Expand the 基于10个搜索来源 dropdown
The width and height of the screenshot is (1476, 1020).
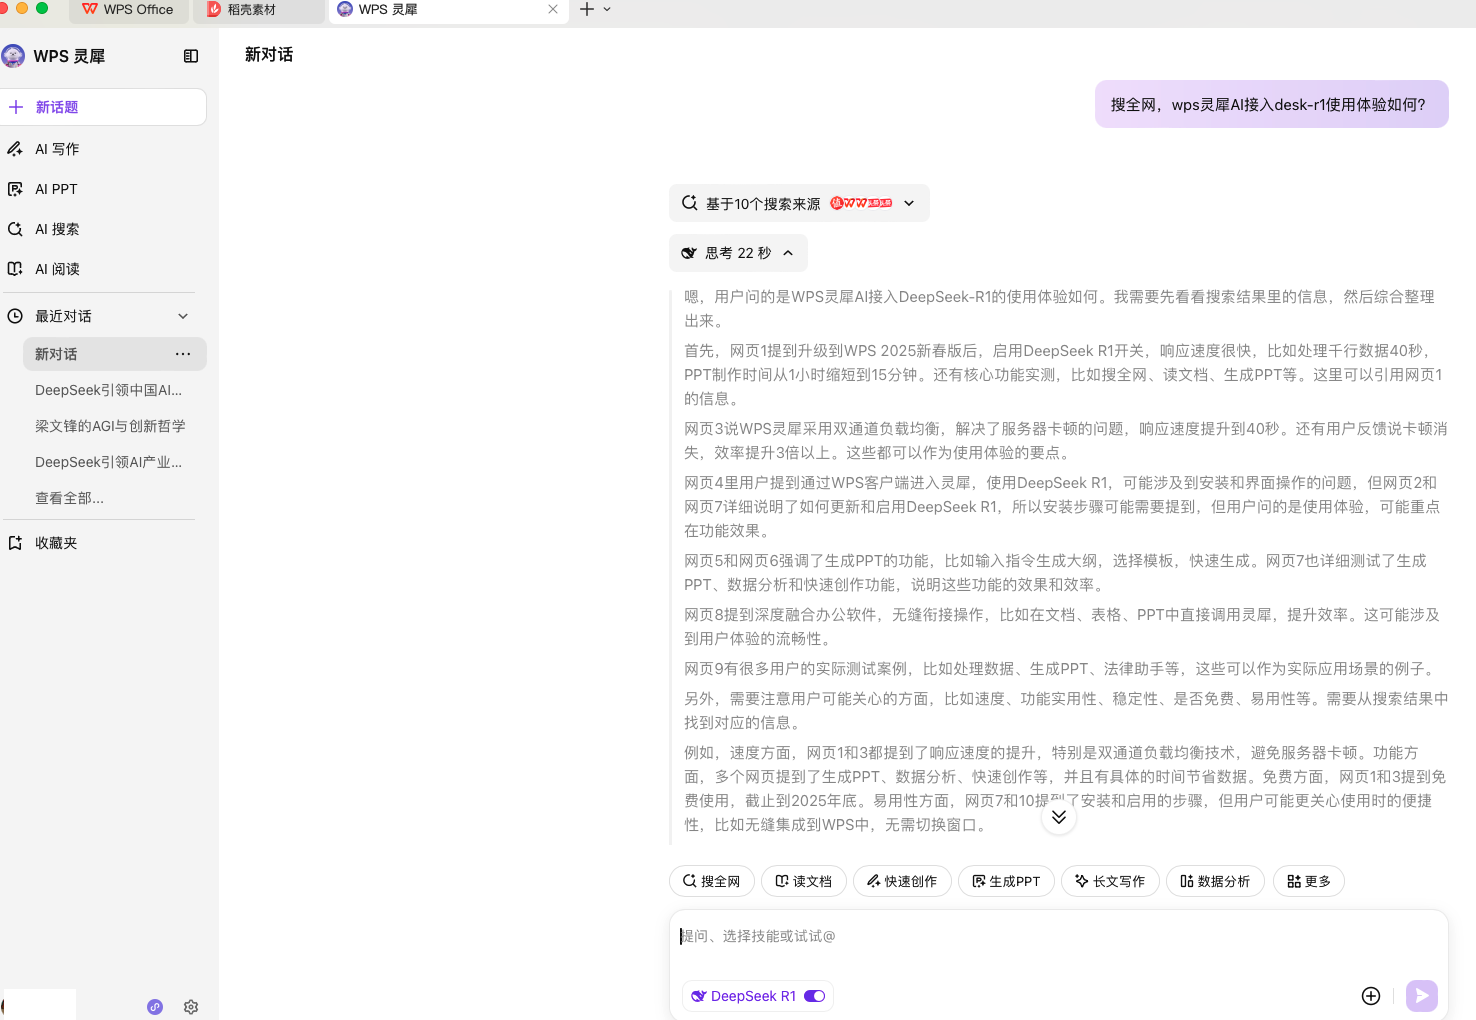pos(908,203)
